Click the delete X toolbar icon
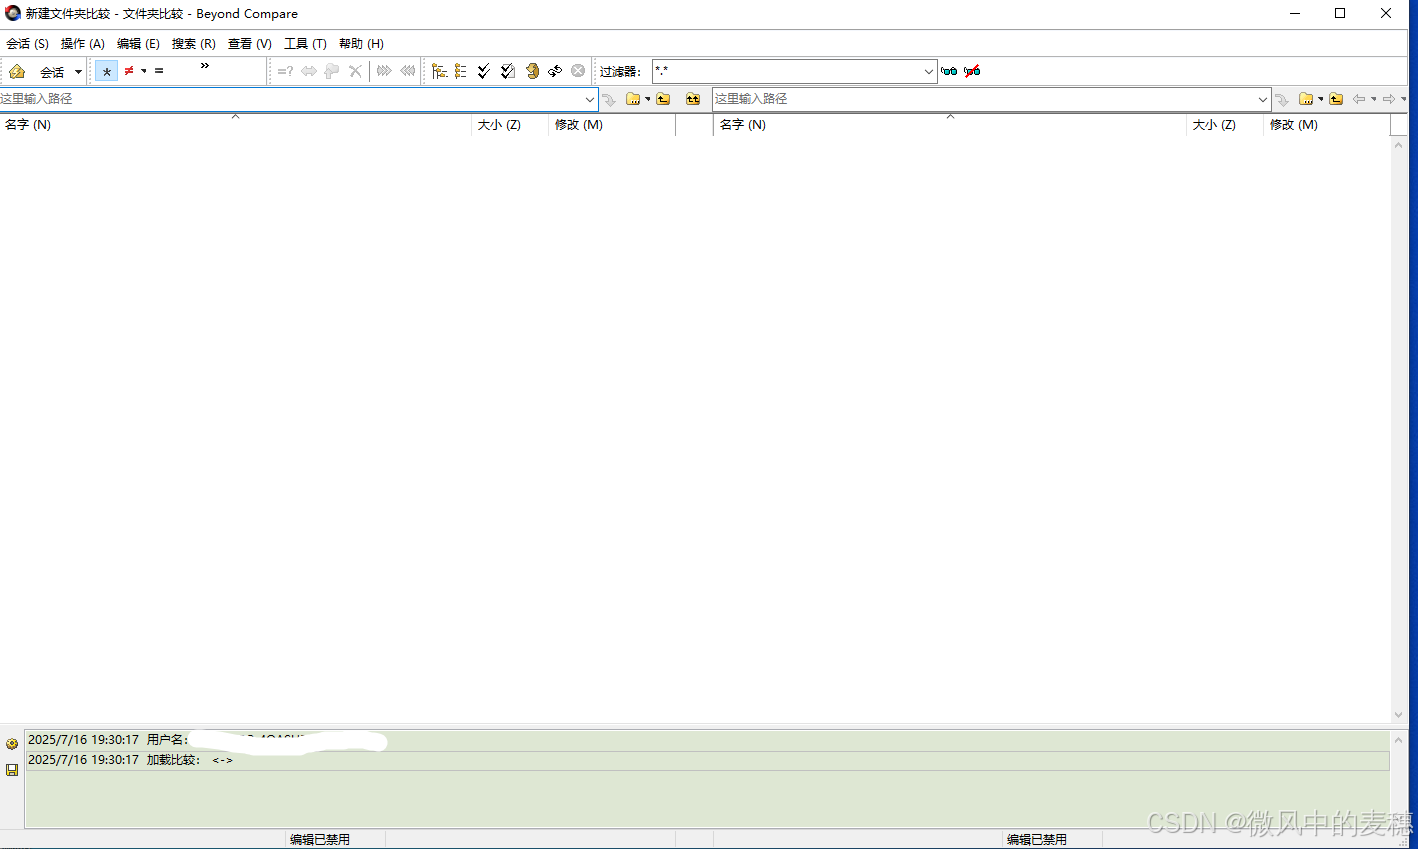1418x849 pixels. [x=355, y=71]
